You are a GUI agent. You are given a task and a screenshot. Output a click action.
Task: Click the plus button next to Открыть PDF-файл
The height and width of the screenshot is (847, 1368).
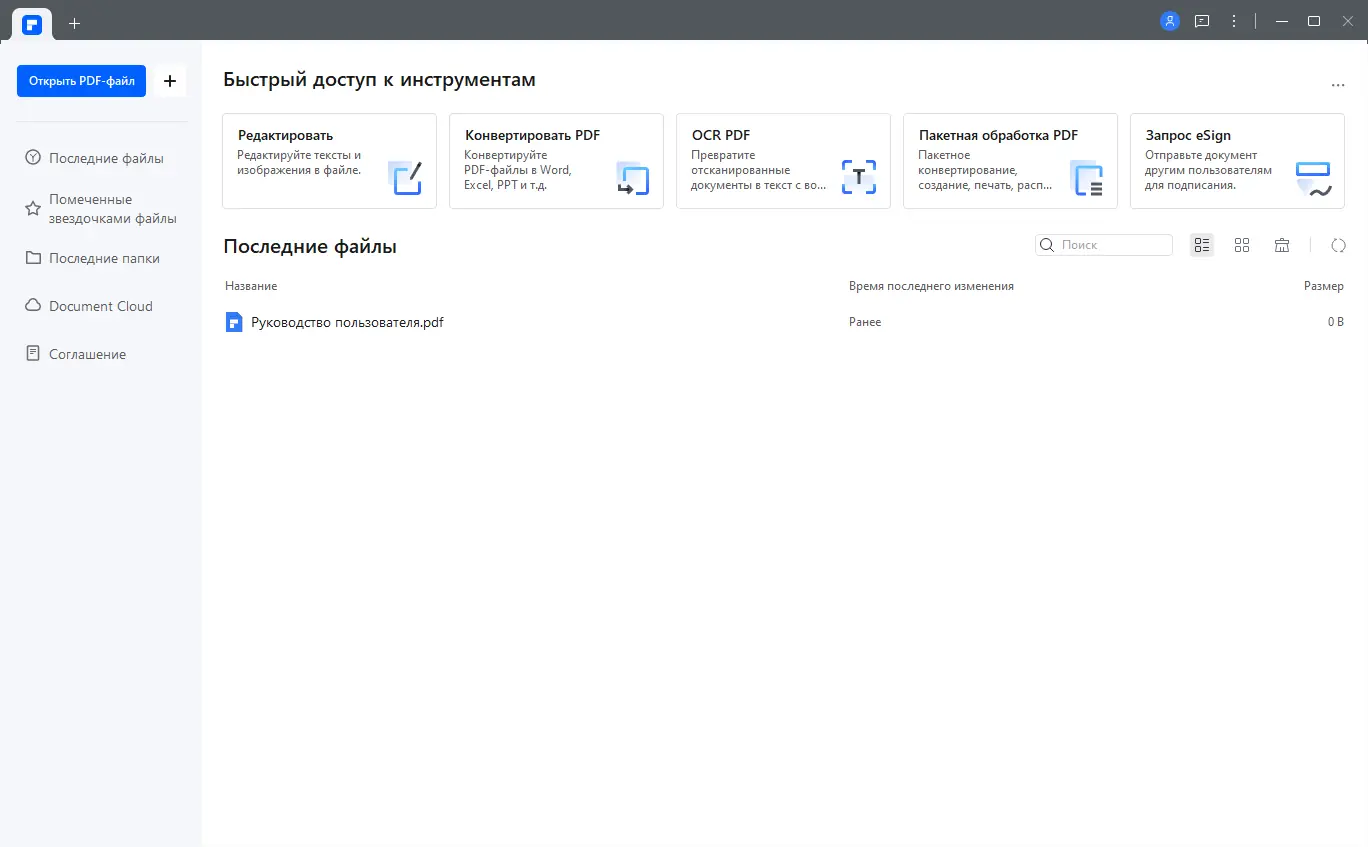point(169,81)
